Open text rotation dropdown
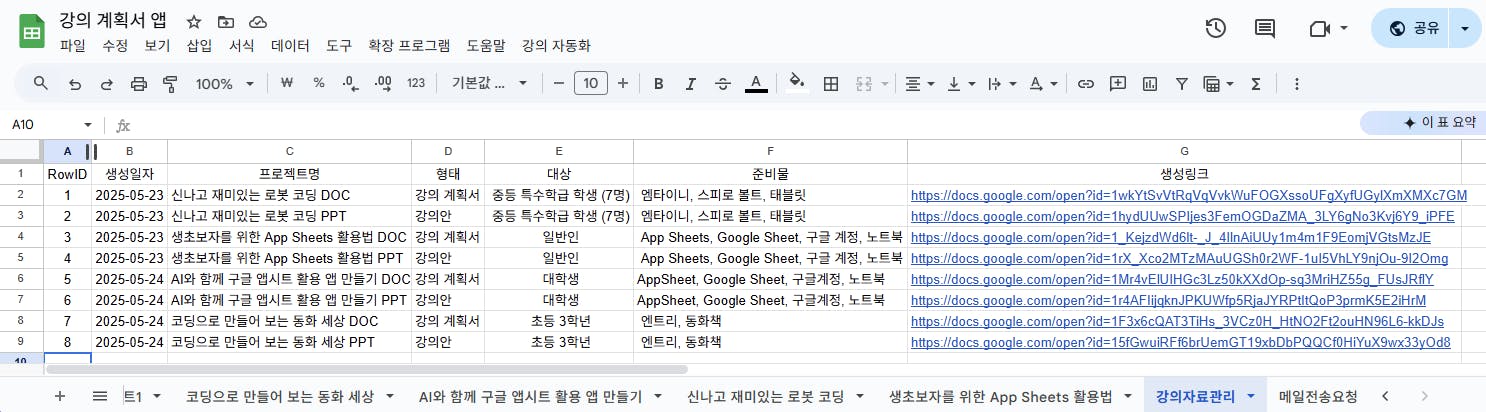This screenshot has height=412, width=1486. (x=1044, y=84)
